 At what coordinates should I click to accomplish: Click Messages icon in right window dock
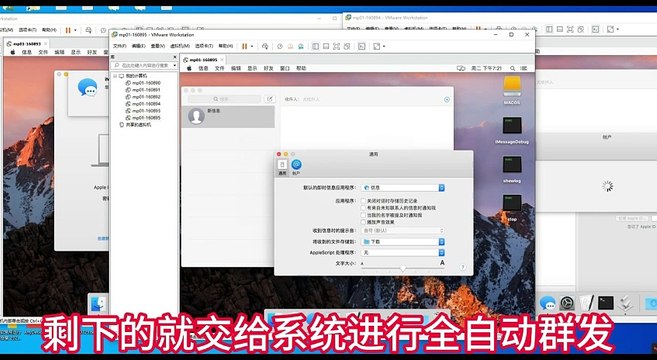pyautogui.click(x=547, y=303)
